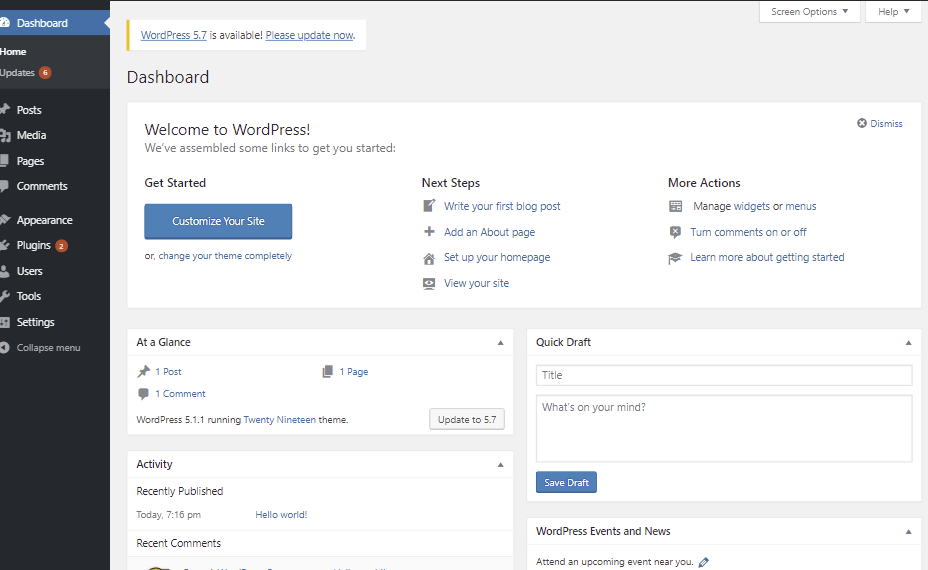Click the pin icon beside 1 Post
Image resolution: width=928 pixels, height=570 pixels.
click(x=144, y=371)
